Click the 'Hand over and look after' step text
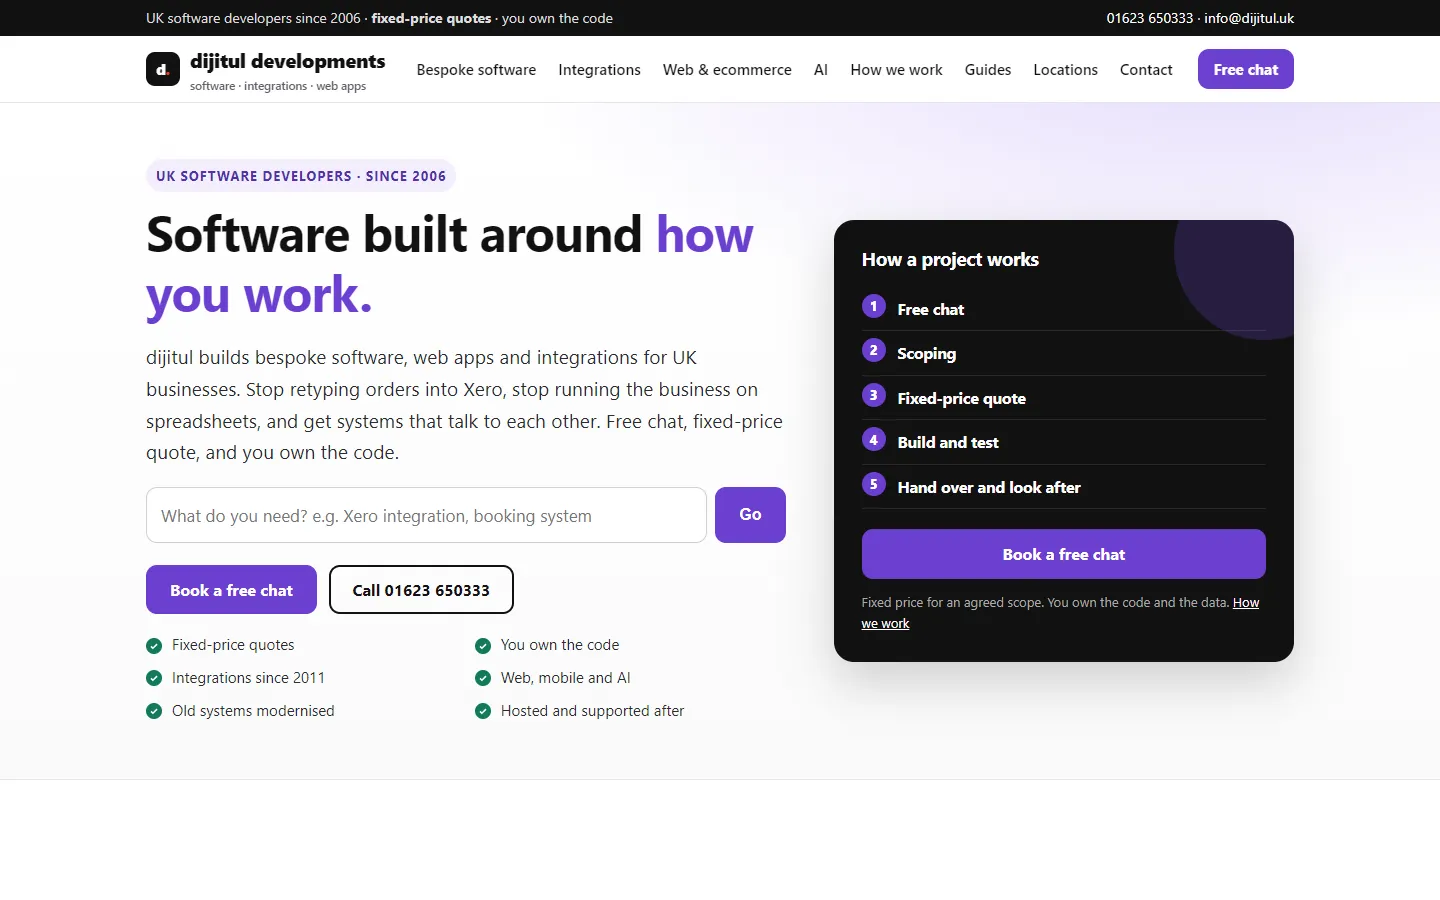This screenshot has width=1440, height=900. [x=989, y=487]
